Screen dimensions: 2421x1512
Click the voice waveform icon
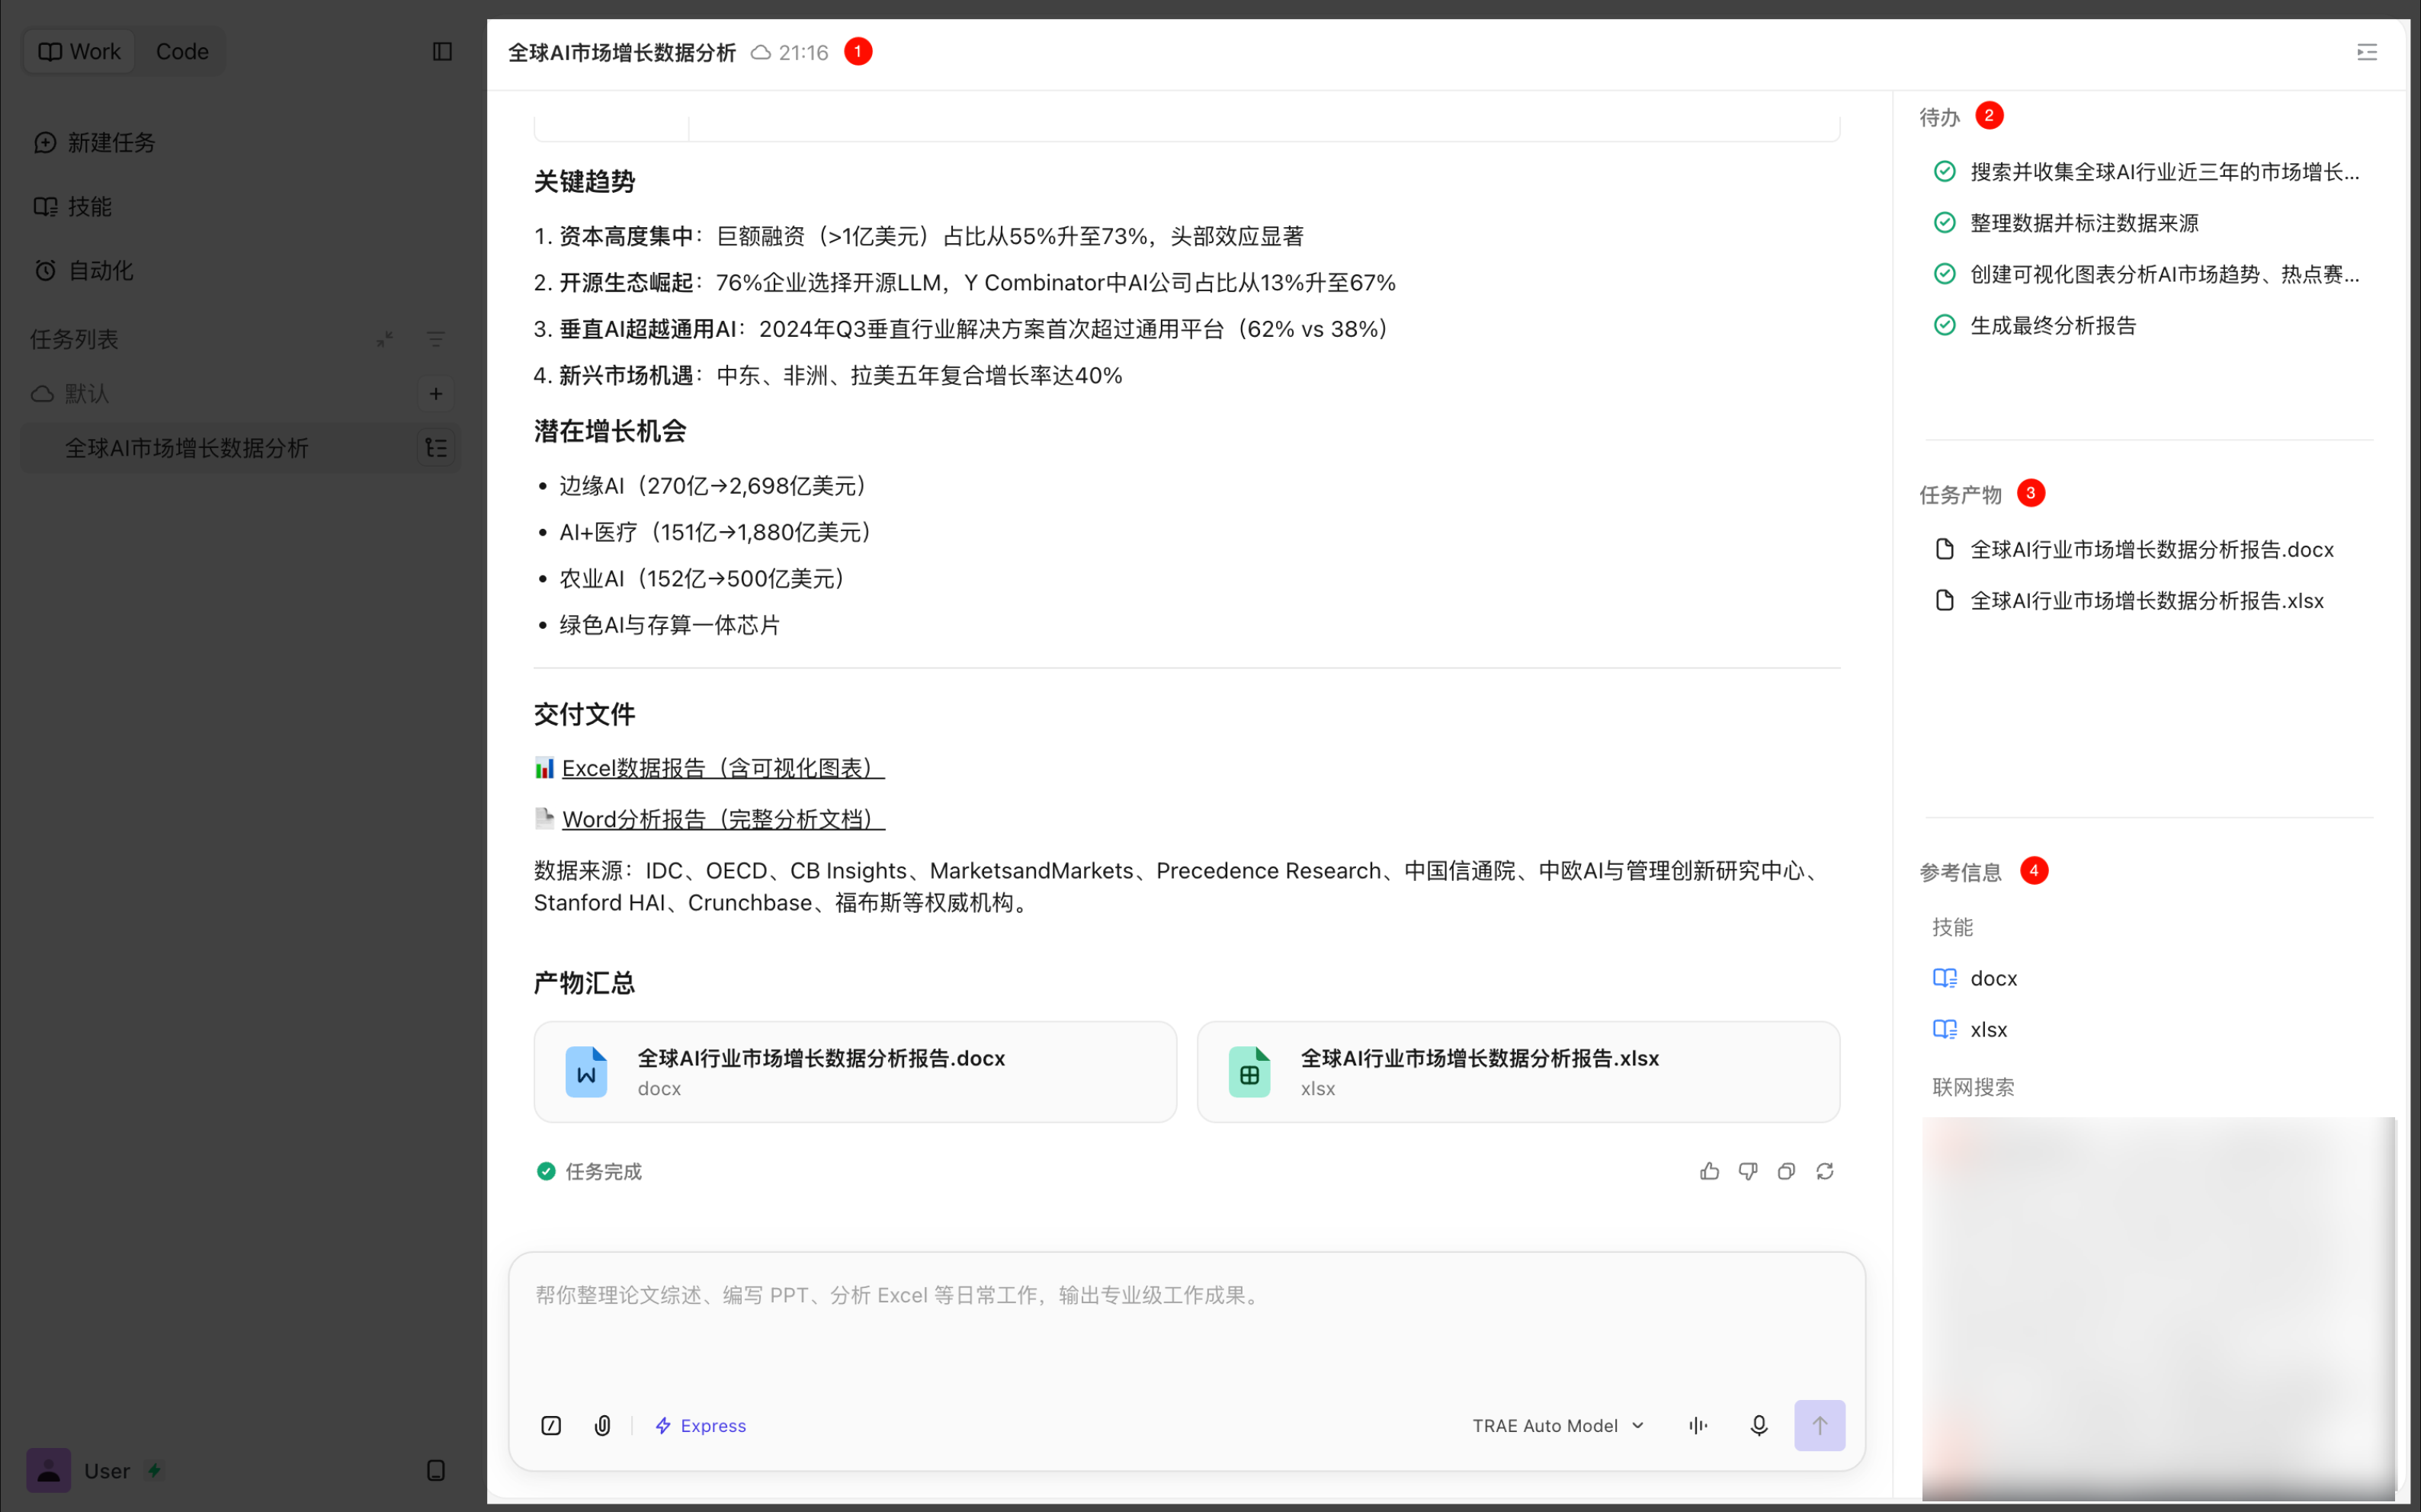1698,1425
